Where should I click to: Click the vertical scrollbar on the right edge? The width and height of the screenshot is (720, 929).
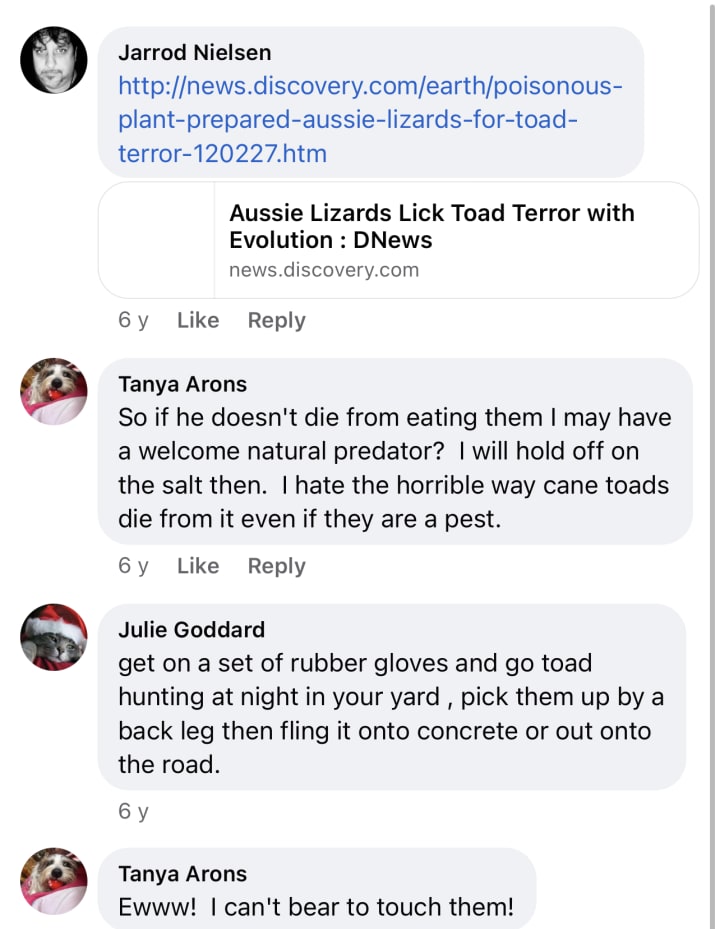713,464
